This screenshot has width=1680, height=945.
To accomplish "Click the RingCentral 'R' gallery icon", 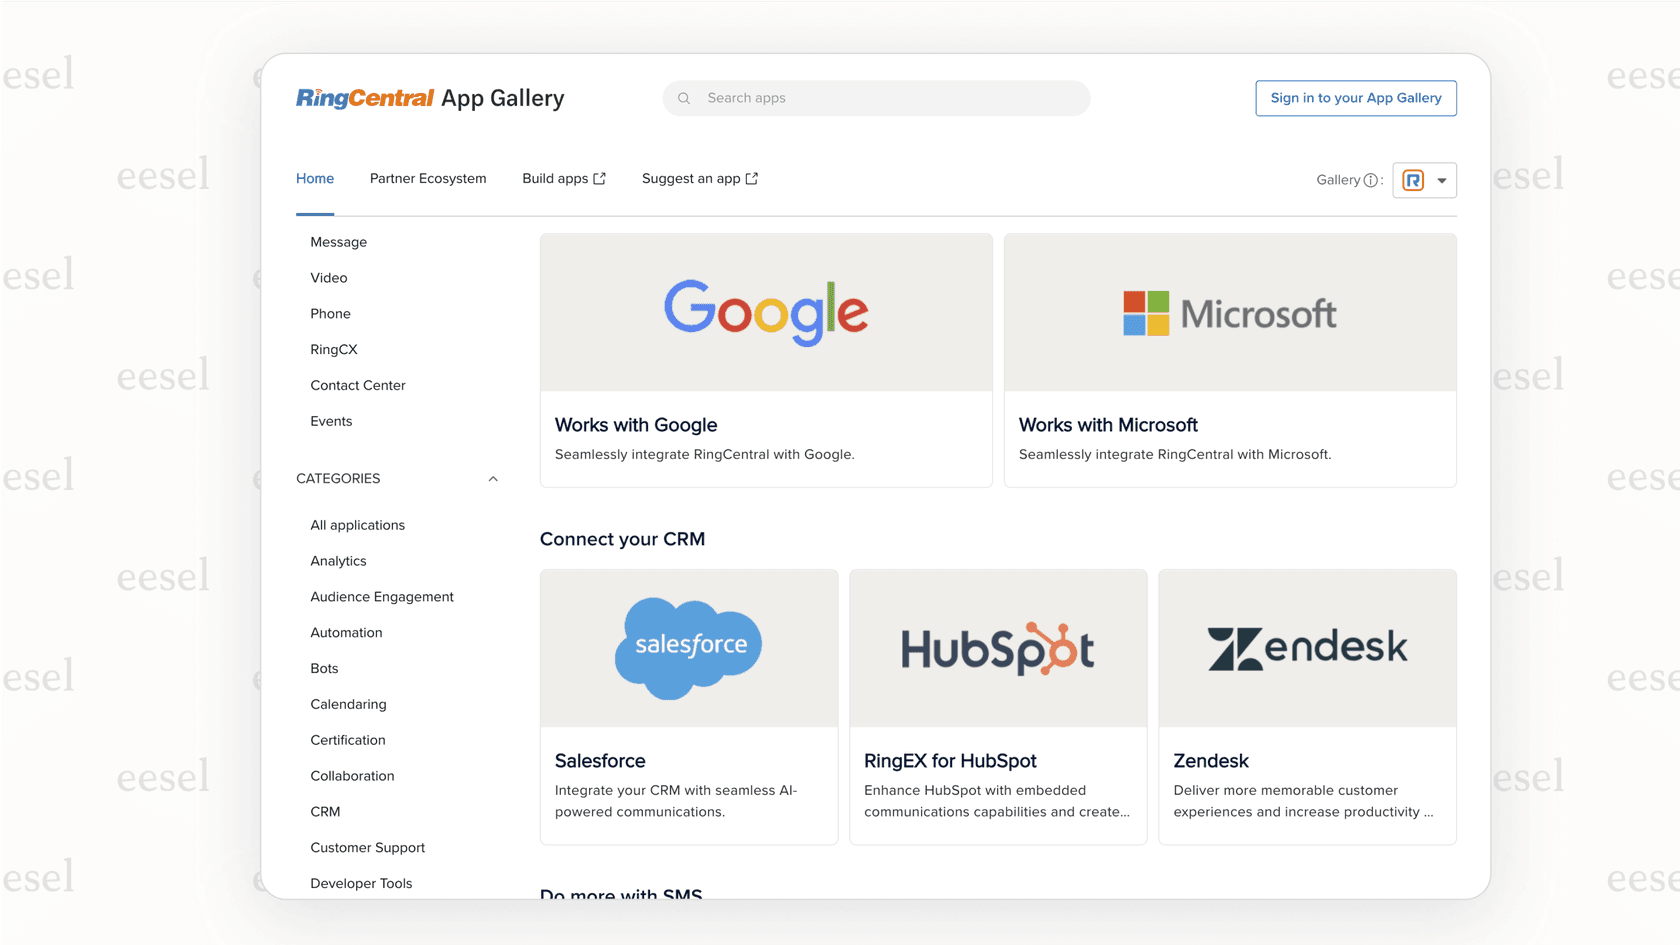I will [x=1414, y=180].
